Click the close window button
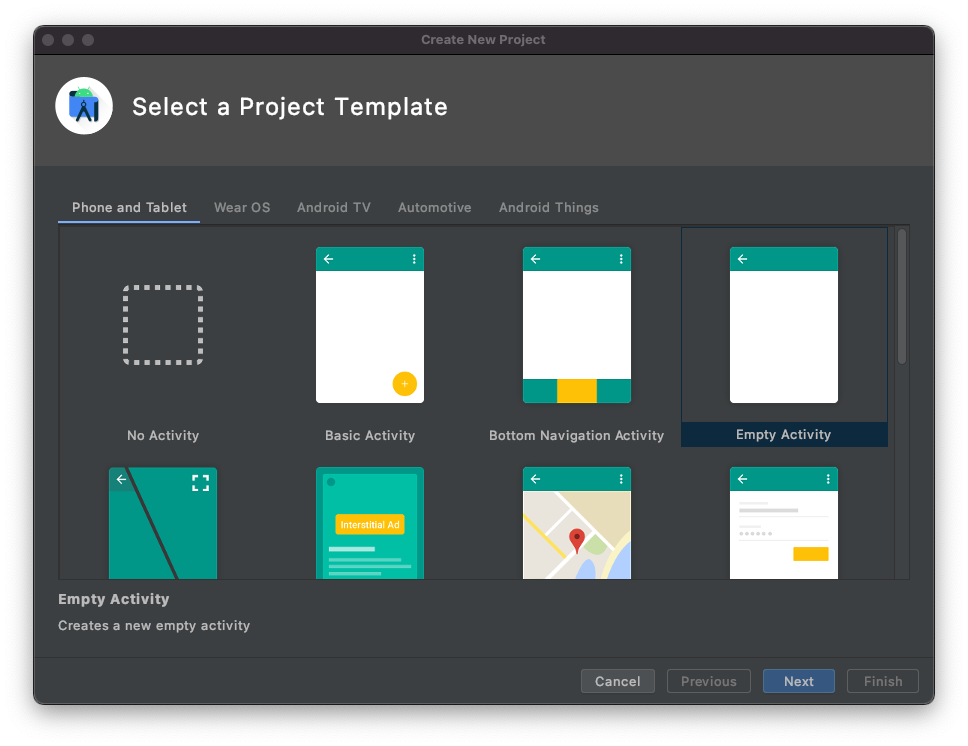 [48, 40]
